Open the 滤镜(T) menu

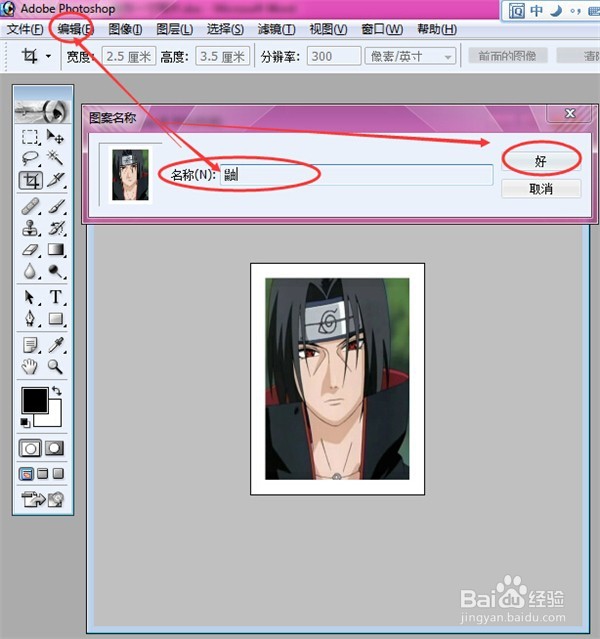277,29
